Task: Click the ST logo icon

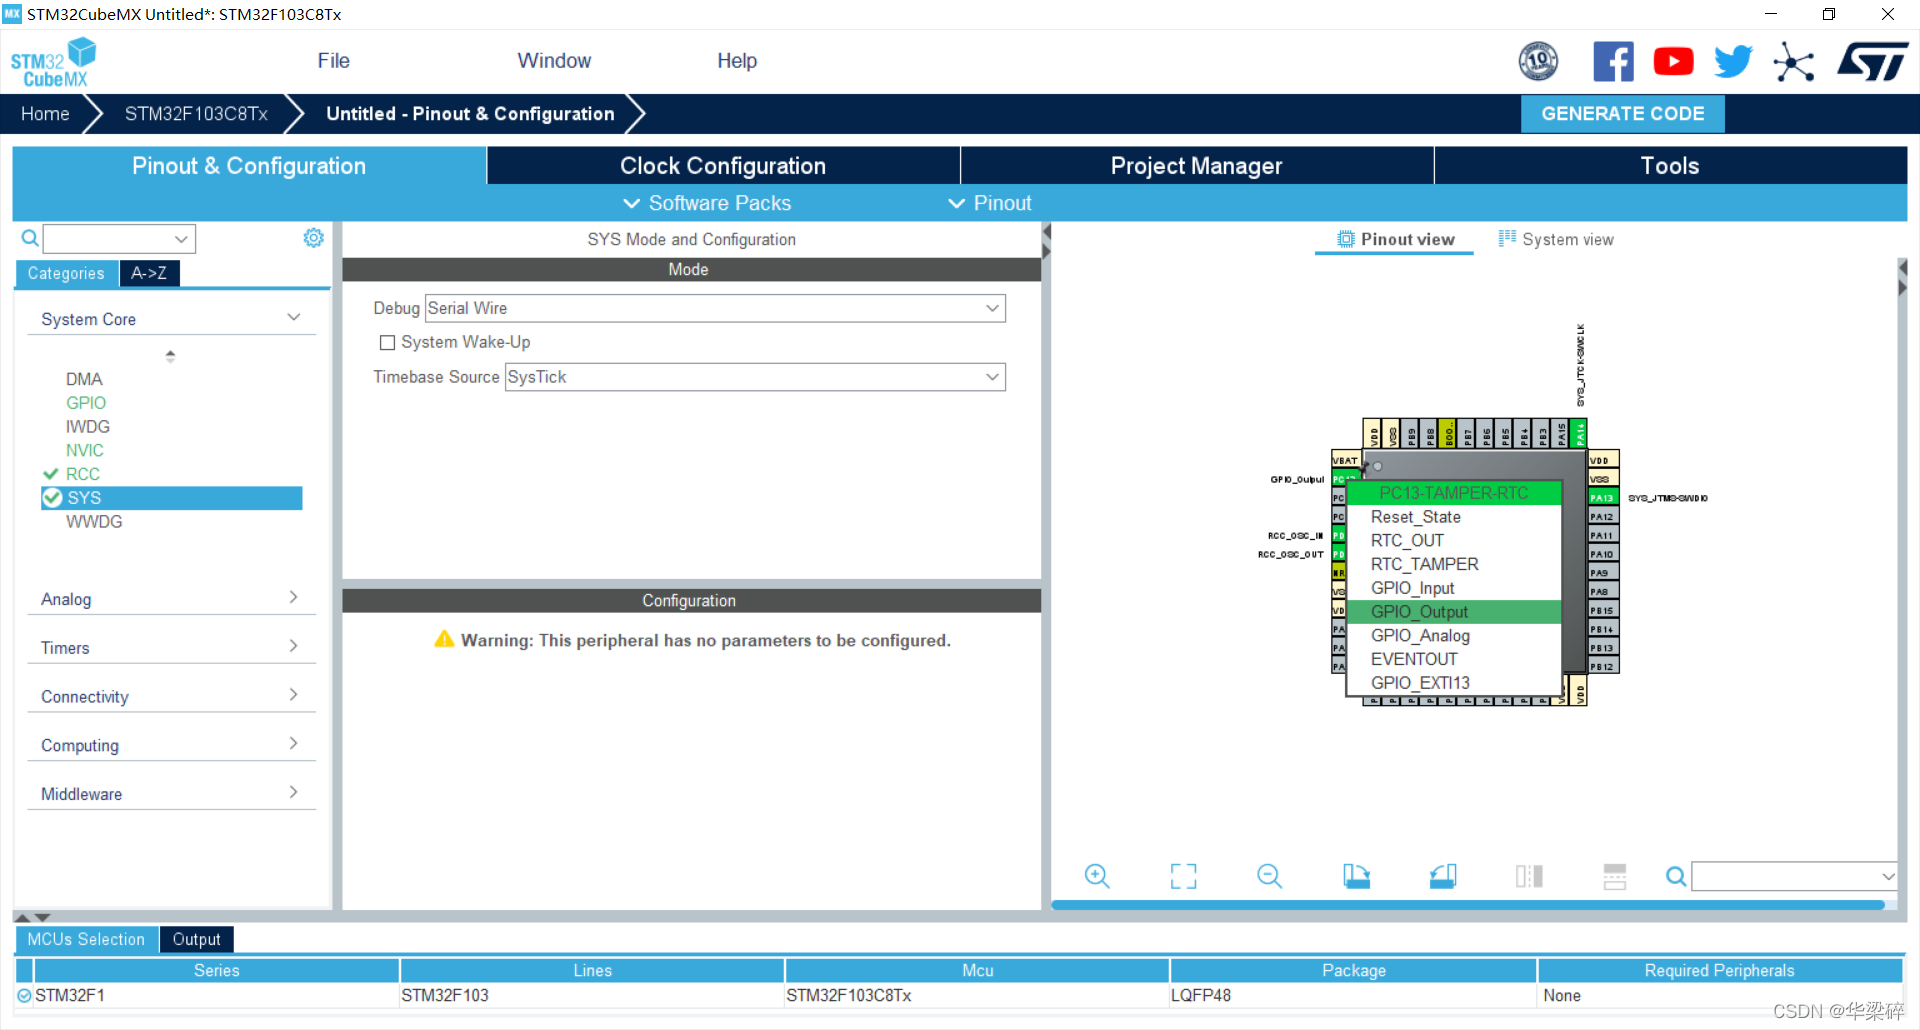Action: [x=1872, y=62]
